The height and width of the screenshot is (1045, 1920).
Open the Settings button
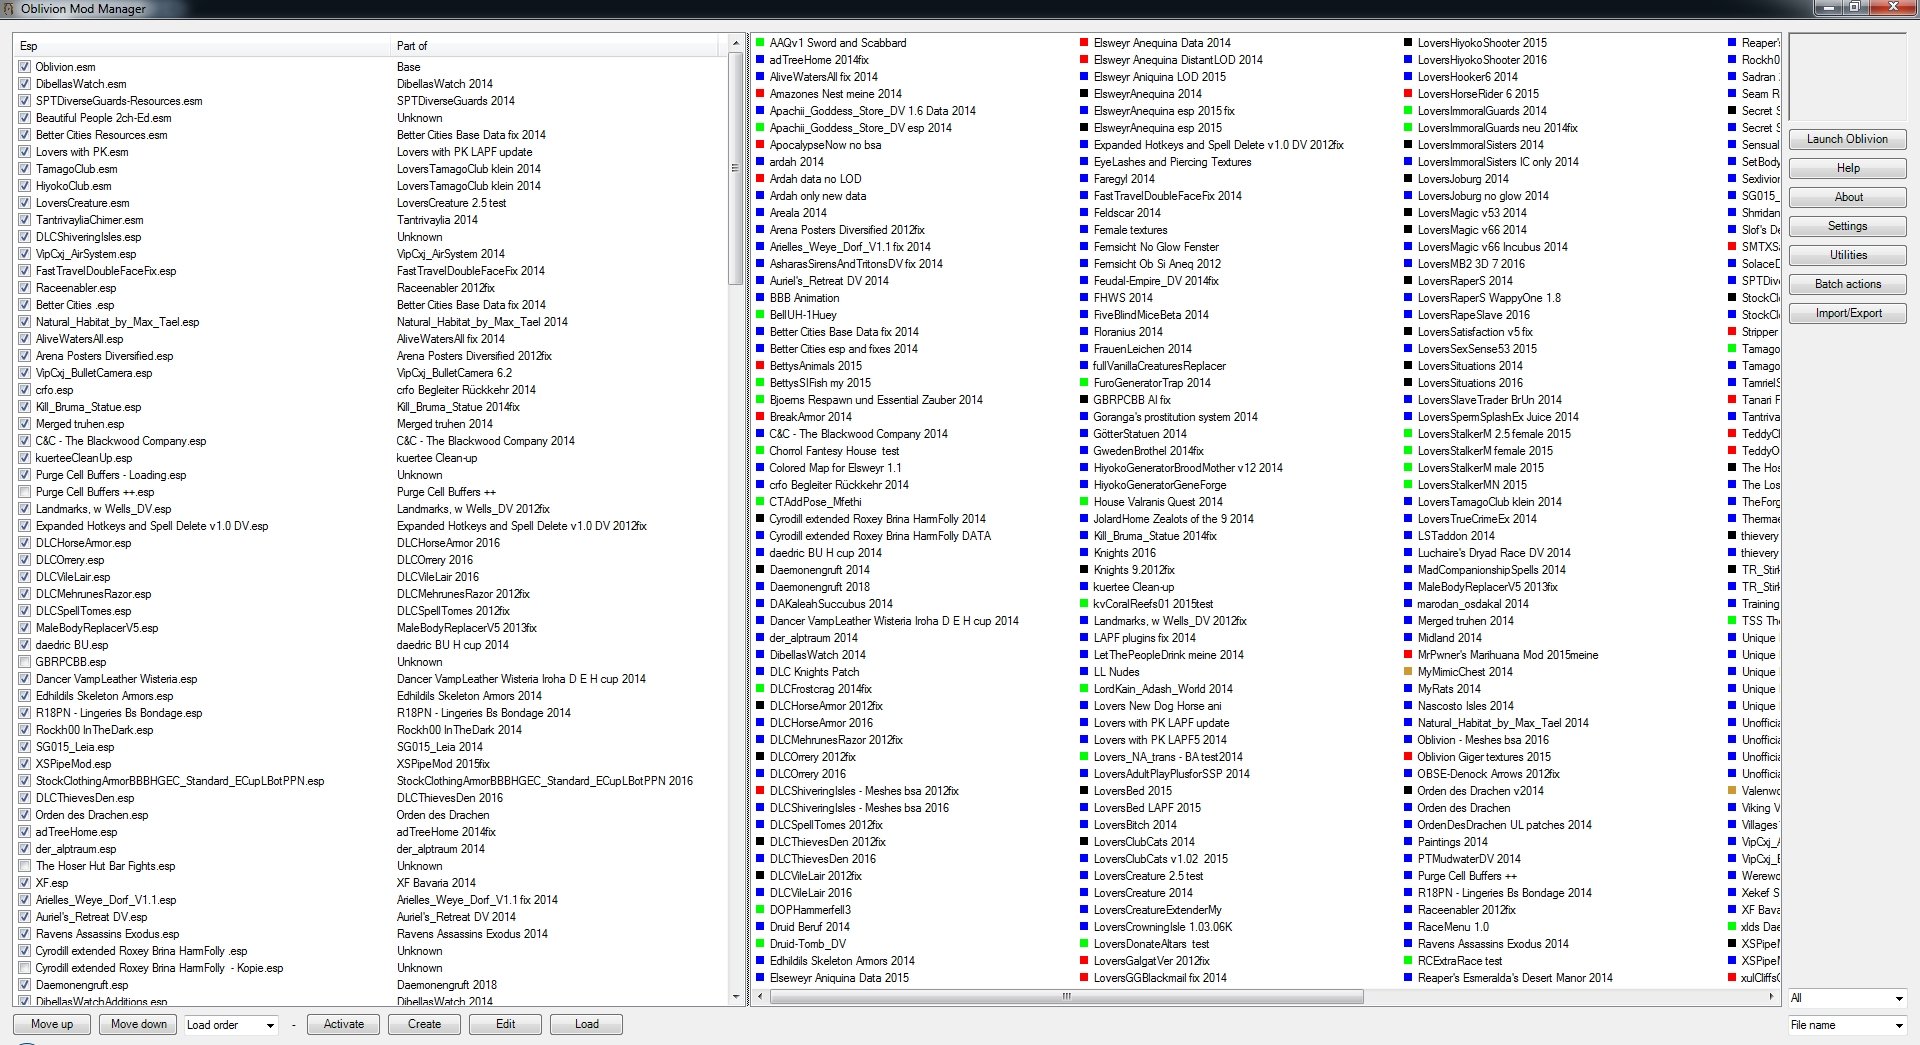coord(1847,226)
